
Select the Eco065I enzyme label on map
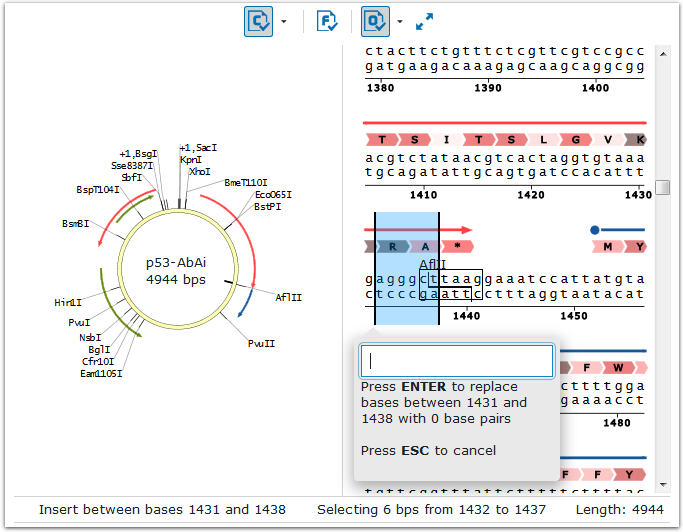[x=273, y=194]
